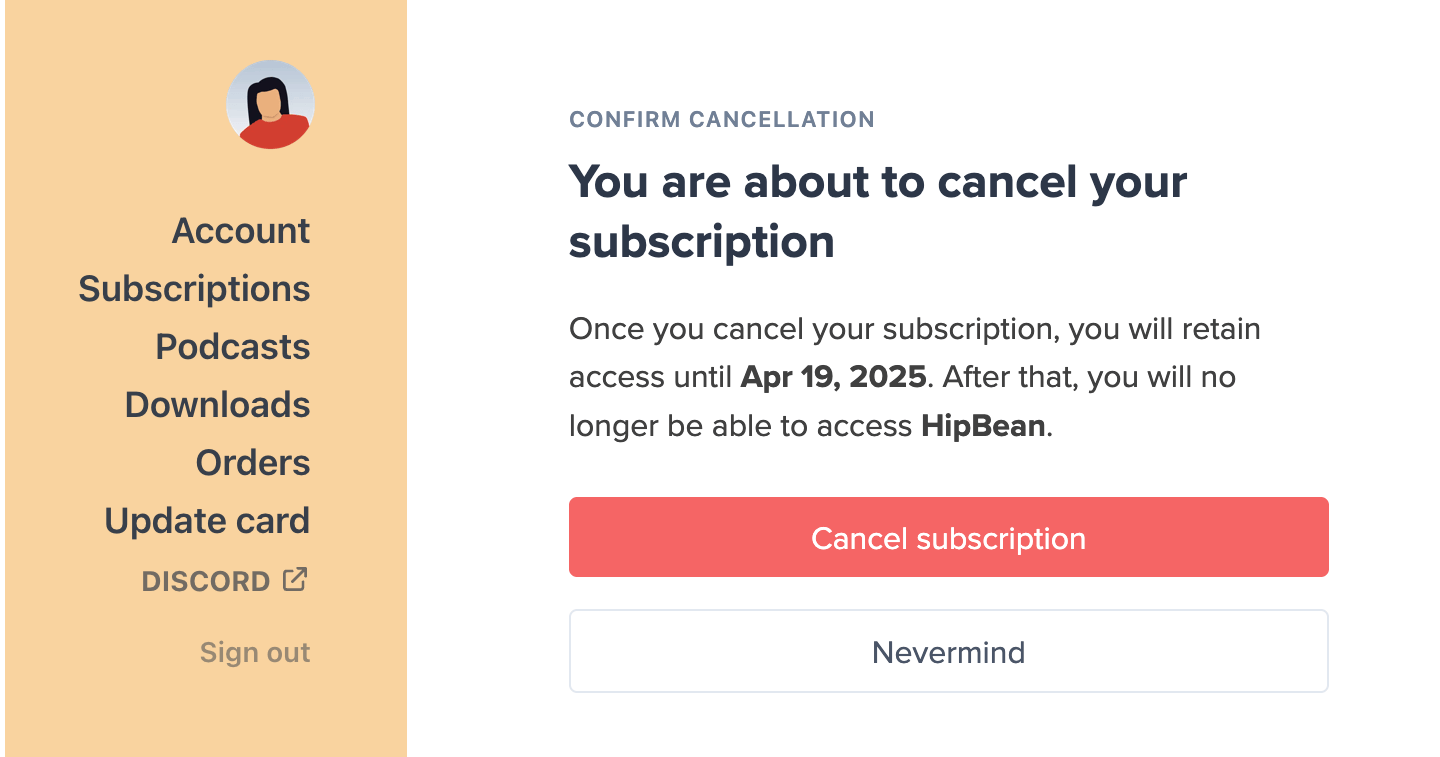Click the cancellation page heading
The width and height of the screenshot is (1440, 757).
[877, 210]
